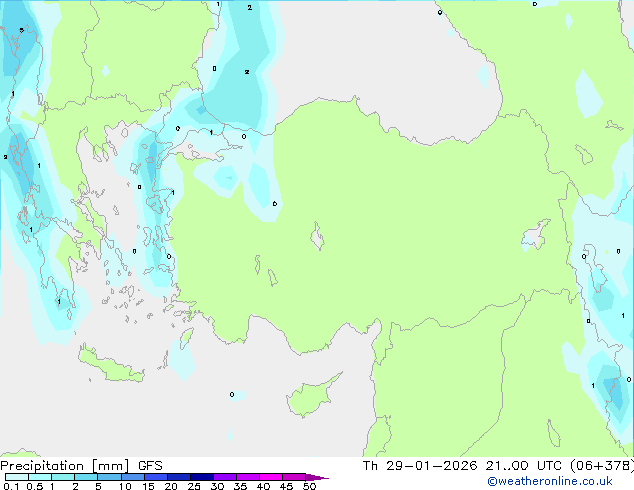Image resolution: width=634 pixels, height=490 pixels.
Task: Select the 20–25 mm legend swatch
Action: click(178, 477)
